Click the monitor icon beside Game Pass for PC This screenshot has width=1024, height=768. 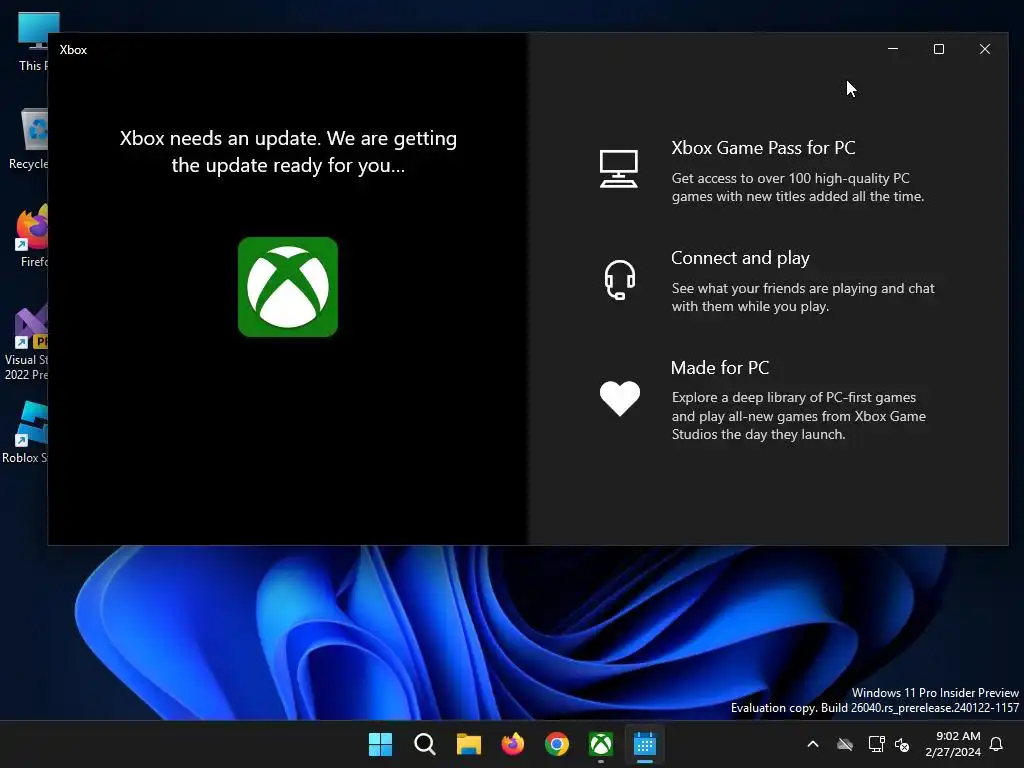click(x=618, y=168)
